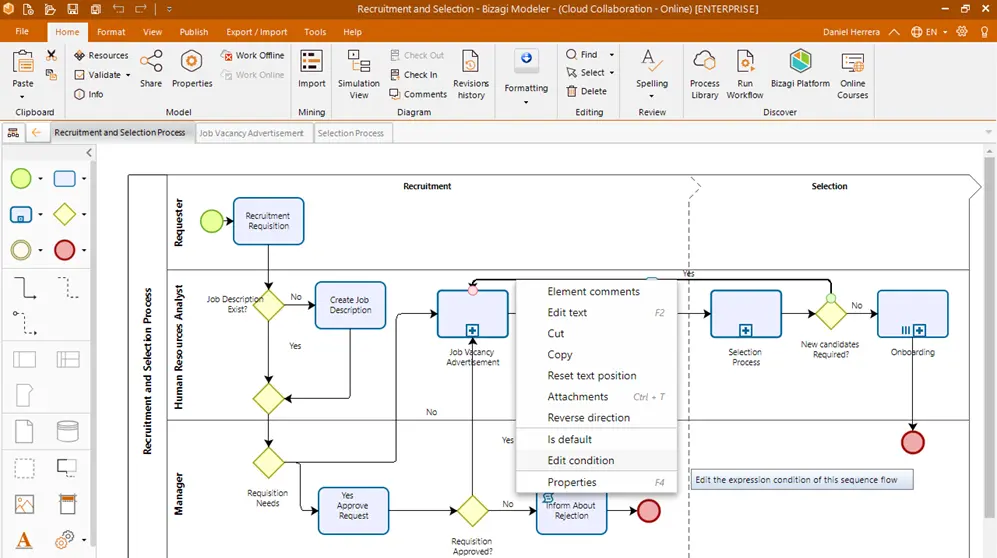Viewport: 997px width, 558px height.
Task: Open Resources in the Model group
Action: tap(101, 55)
